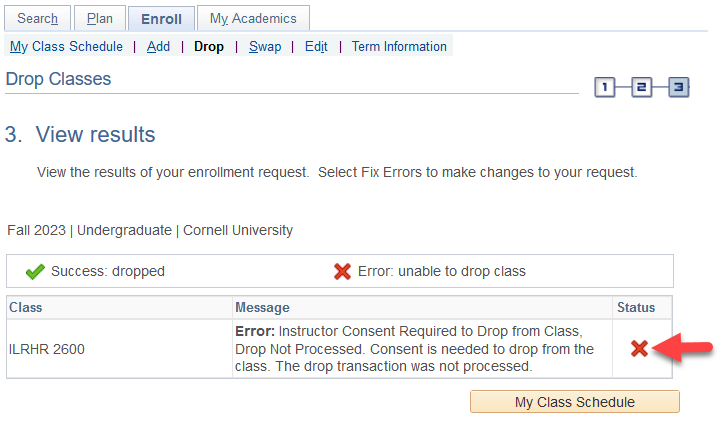Click the Edit enrollment link
Screen dimensions: 717x426
[x=316, y=46]
